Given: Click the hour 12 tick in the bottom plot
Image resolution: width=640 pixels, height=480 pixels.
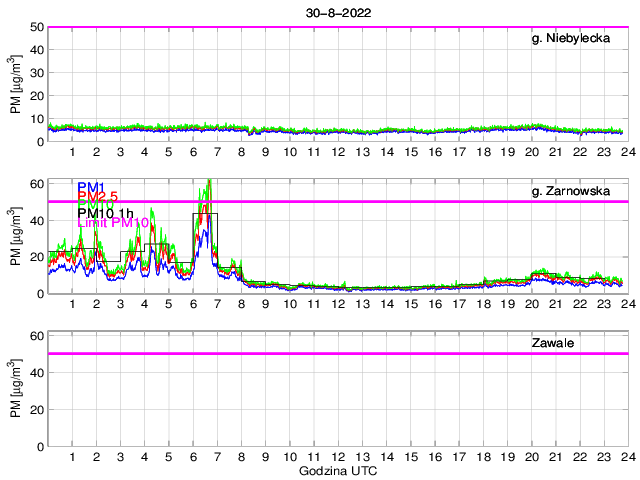Looking at the screenshot, I should tap(338, 457).
